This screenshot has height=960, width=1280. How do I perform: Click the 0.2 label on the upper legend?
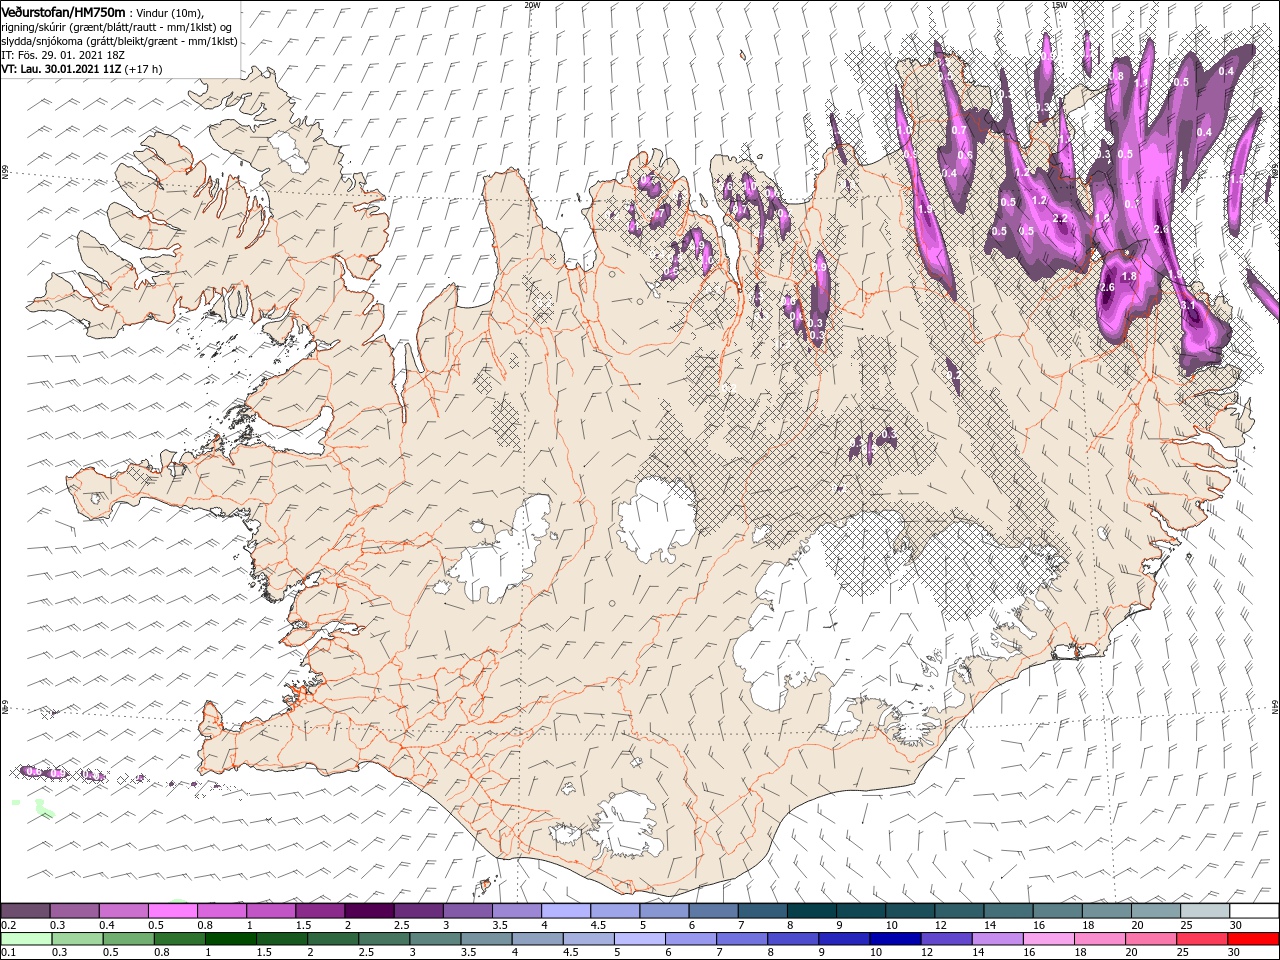pyautogui.click(x=9, y=925)
